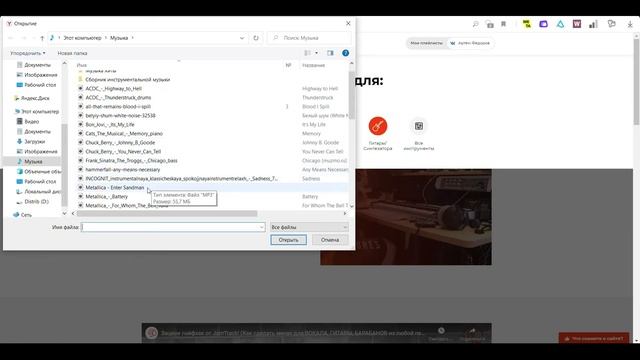640x360 pixels.
Task: Open the help icon in the dialog toolbar
Action: pyautogui.click(x=345, y=53)
